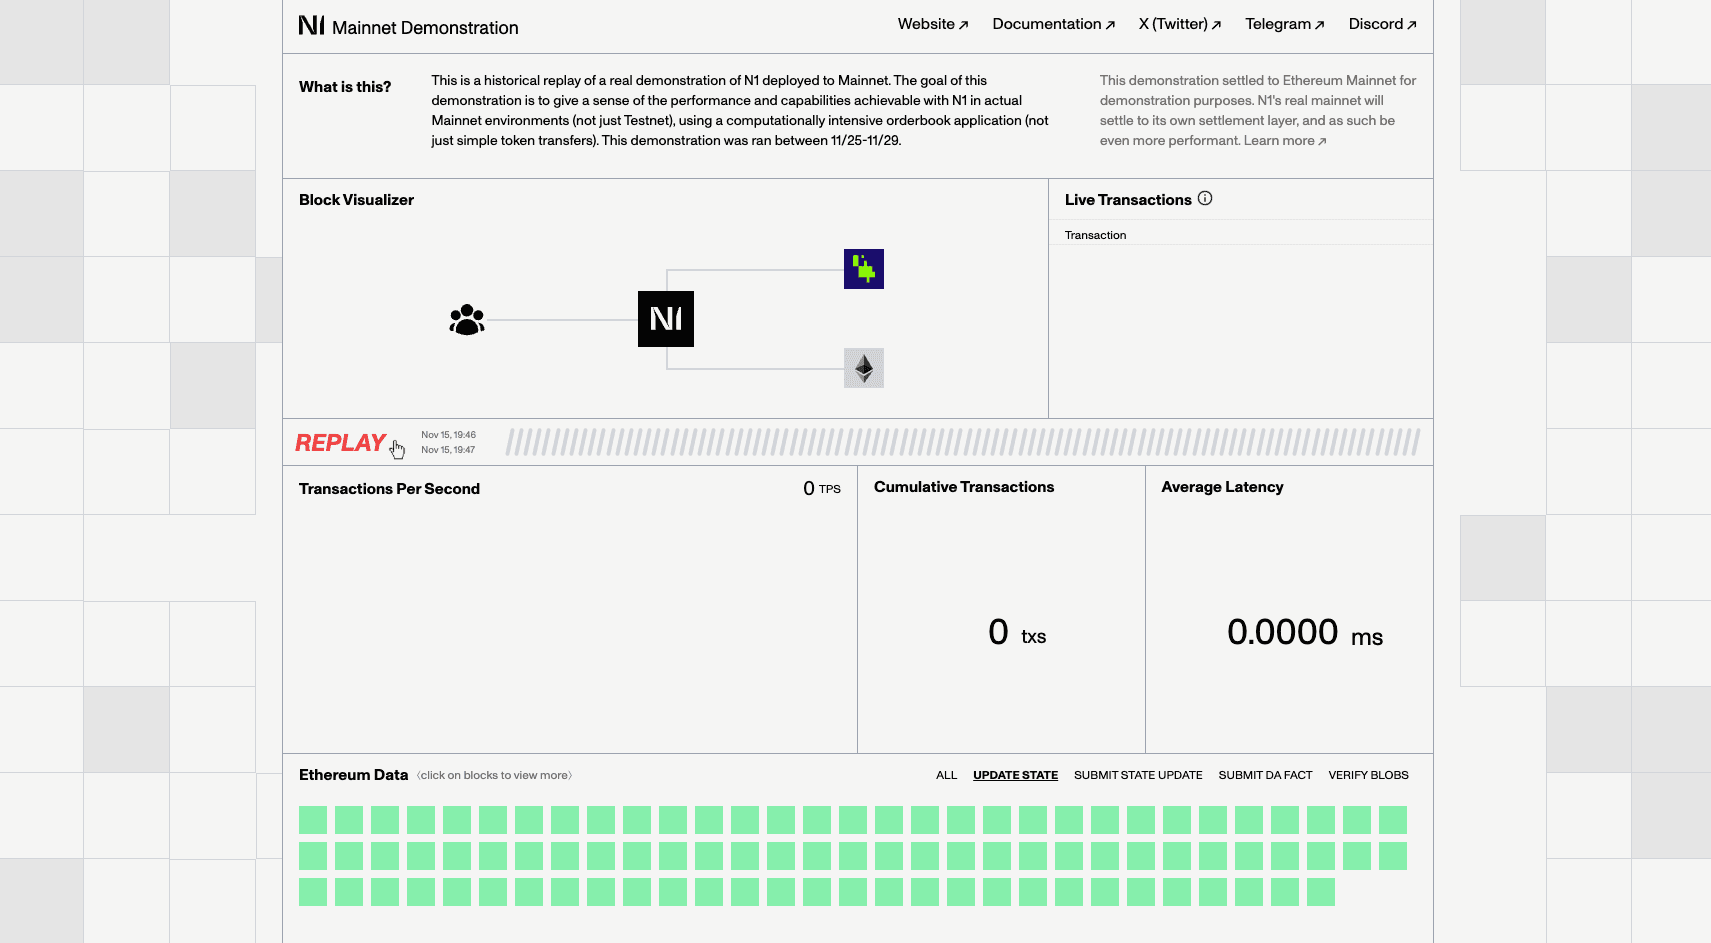Click the users group icon
1711x943 pixels.
pos(467,320)
